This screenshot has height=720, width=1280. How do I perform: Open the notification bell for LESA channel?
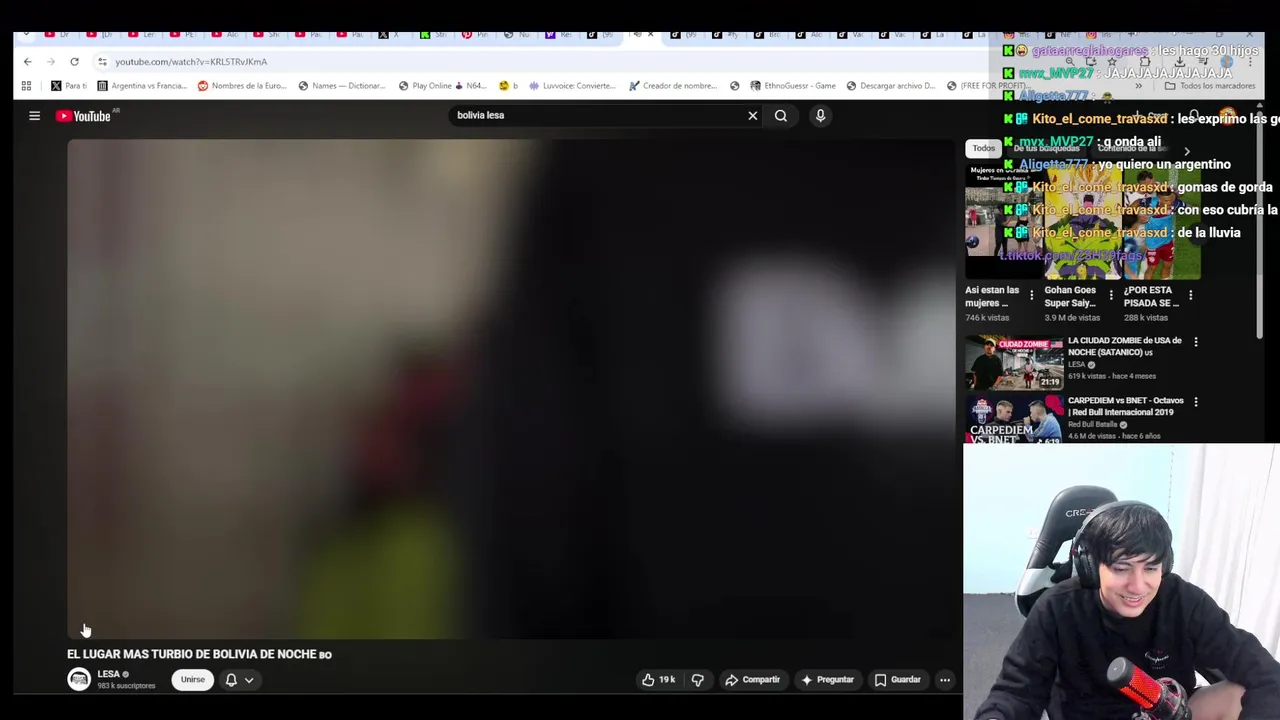pyautogui.click(x=231, y=680)
